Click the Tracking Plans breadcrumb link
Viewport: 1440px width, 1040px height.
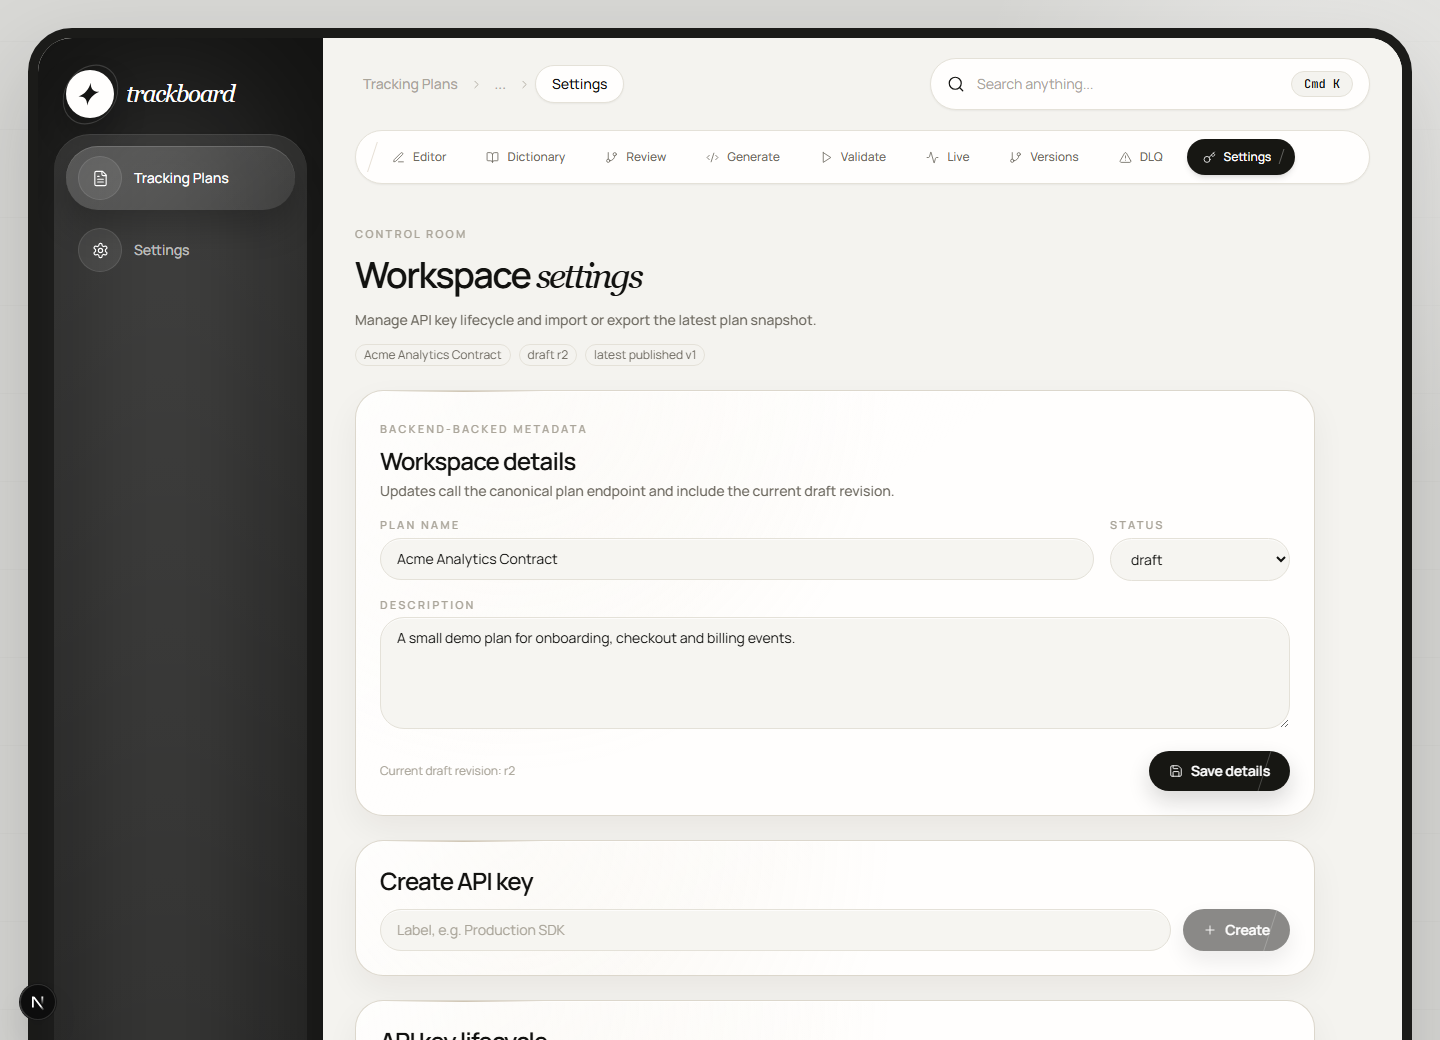[410, 84]
